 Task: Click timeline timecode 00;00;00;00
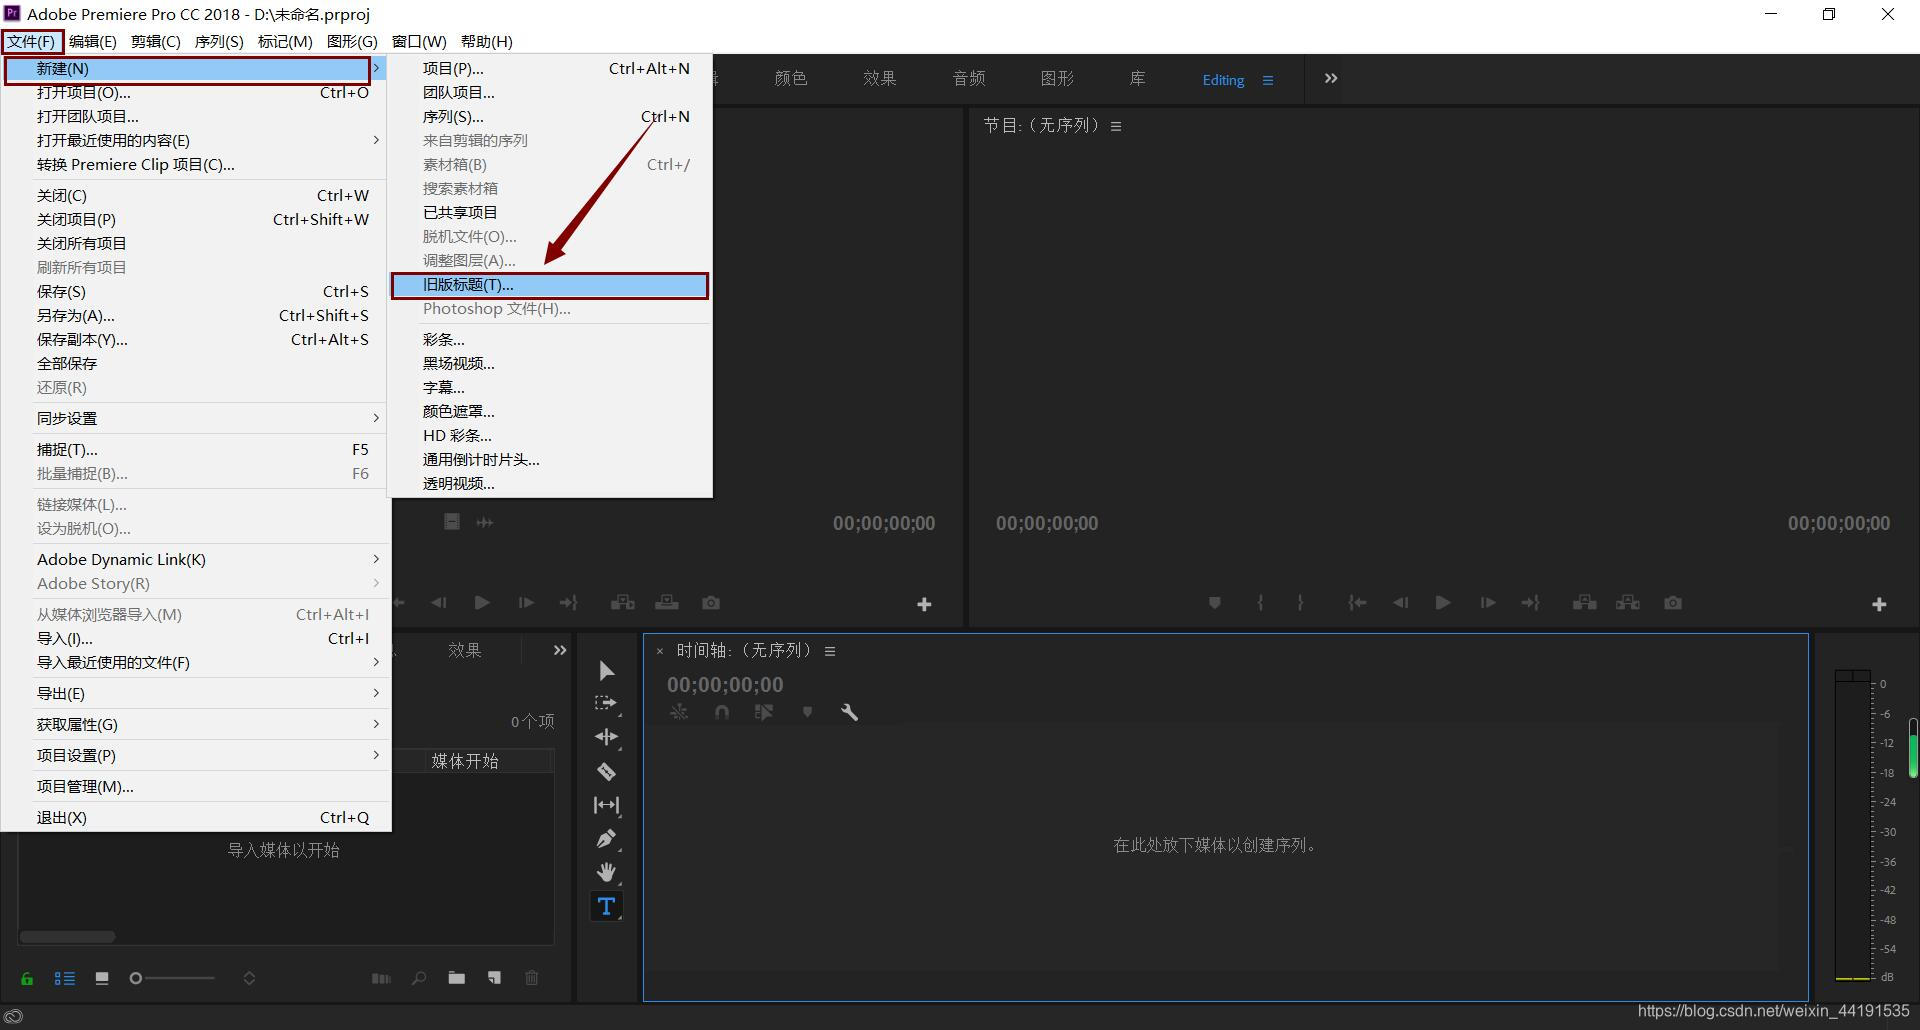[725, 685]
